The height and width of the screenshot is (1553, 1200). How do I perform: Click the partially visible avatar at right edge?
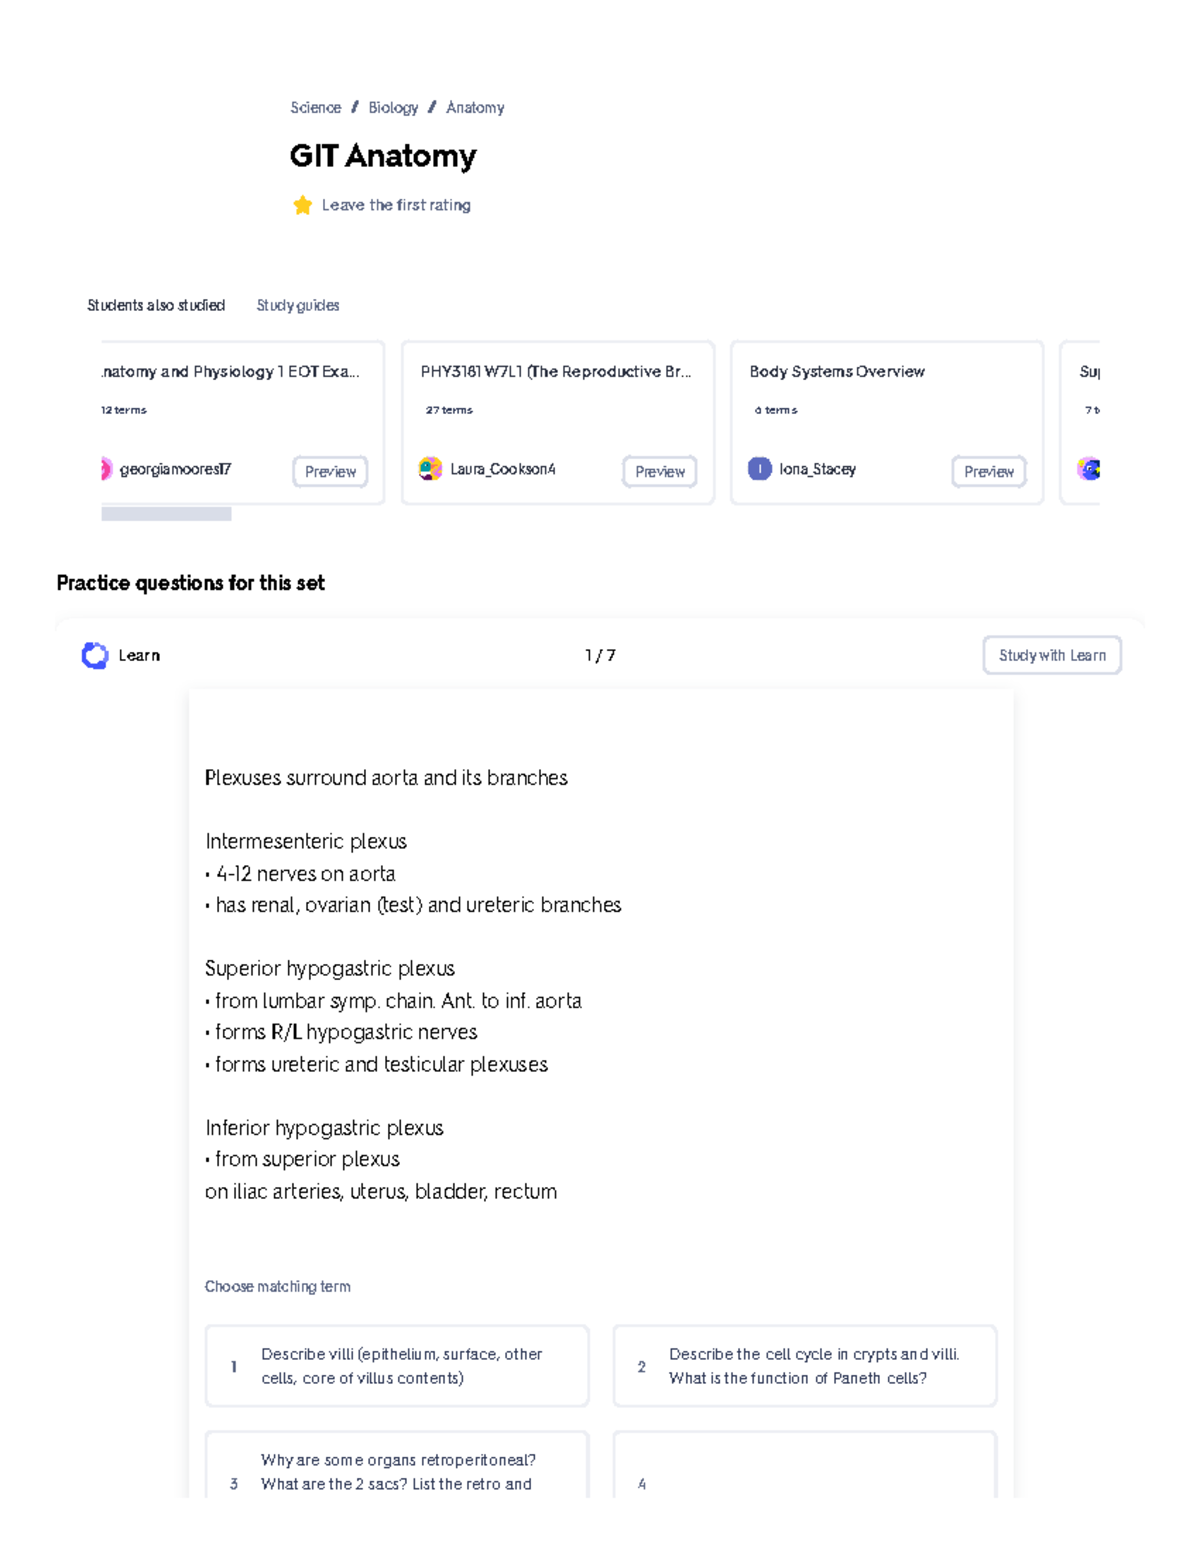[x=1089, y=469]
